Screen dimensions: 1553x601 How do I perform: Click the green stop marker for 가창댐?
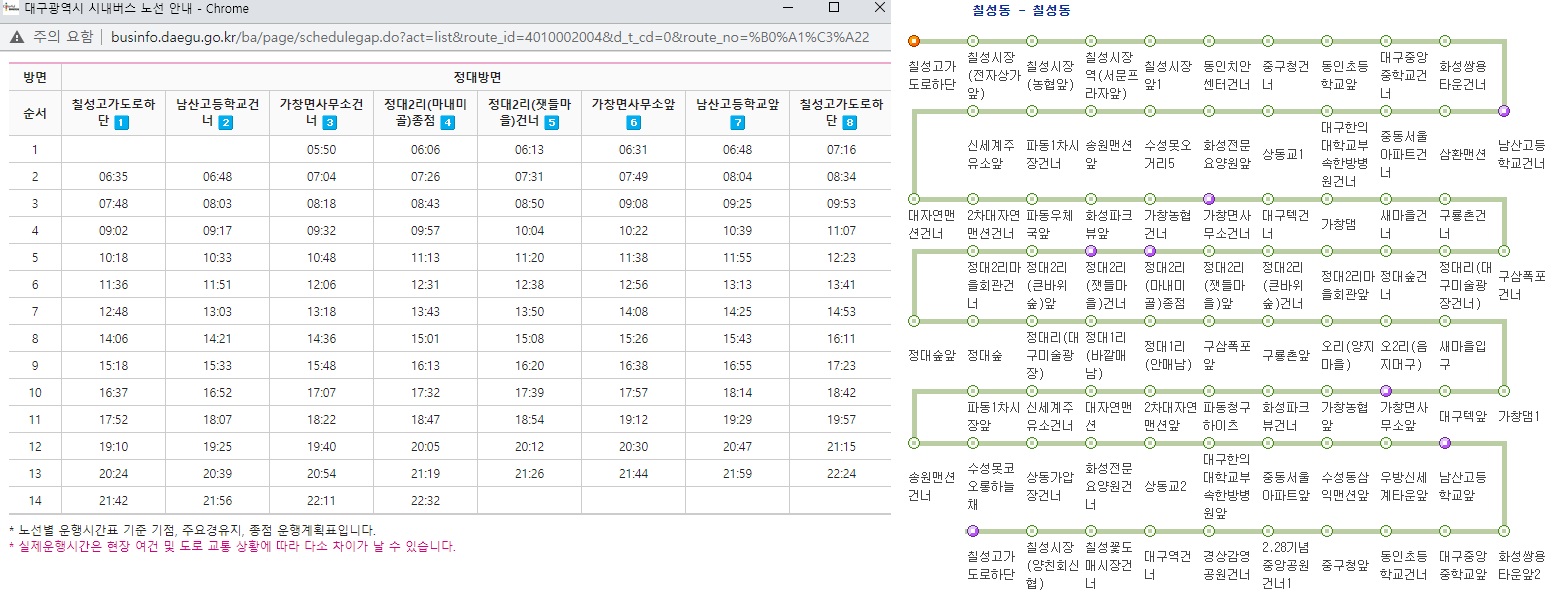pos(1327,199)
